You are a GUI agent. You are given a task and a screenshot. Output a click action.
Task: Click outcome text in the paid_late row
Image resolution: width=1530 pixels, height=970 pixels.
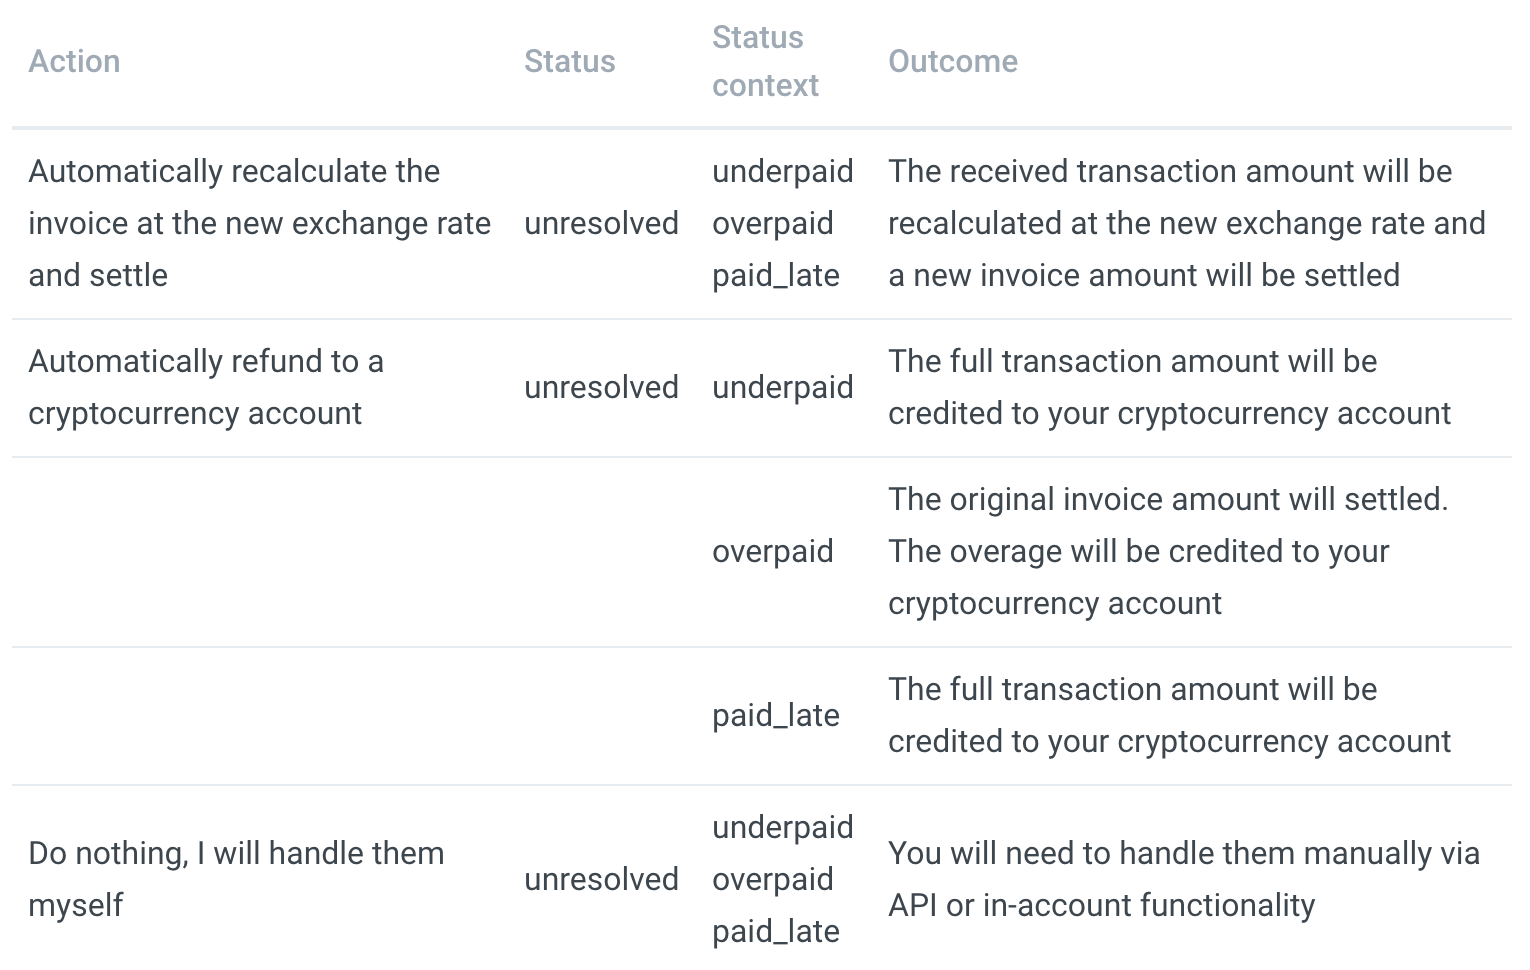coord(1169,715)
